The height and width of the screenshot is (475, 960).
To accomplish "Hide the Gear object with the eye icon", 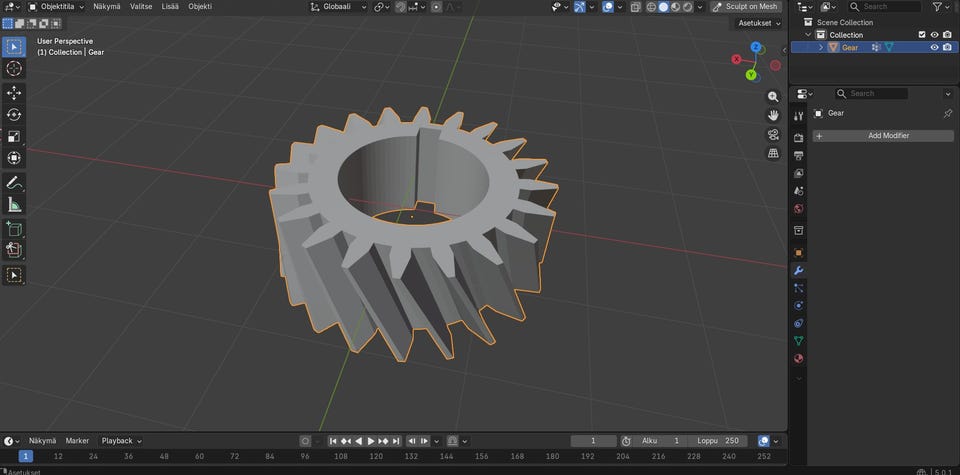I will pyautogui.click(x=934, y=47).
